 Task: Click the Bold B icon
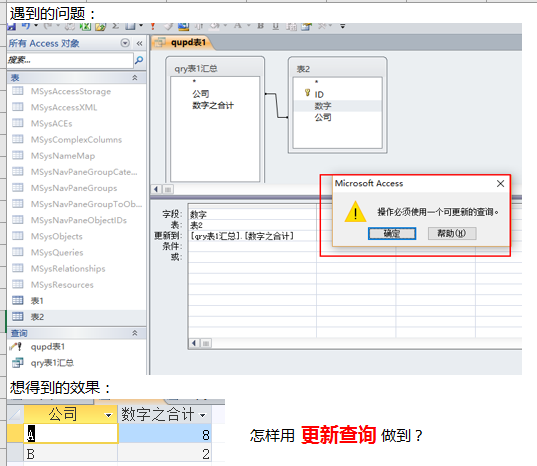pos(261,26)
